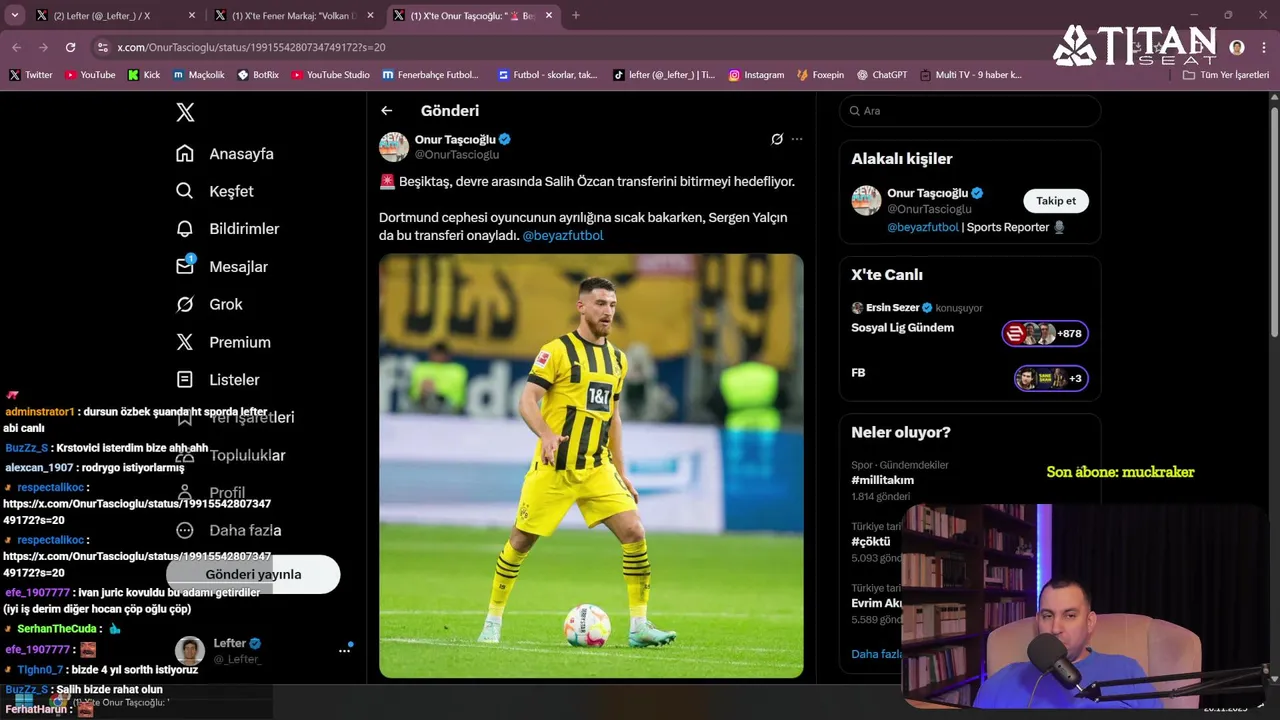Join Sosyal Lig Gündem live space

click(x=902, y=328)
